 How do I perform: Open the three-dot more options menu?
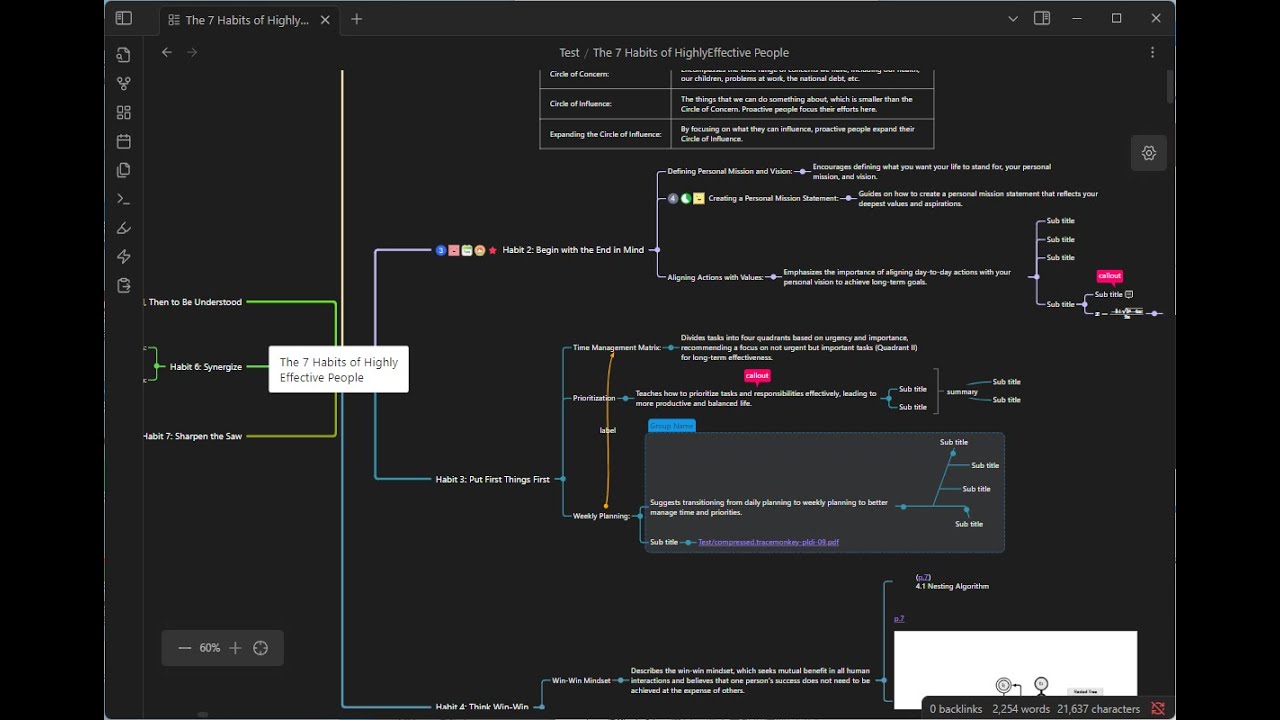coord(1152,52)
